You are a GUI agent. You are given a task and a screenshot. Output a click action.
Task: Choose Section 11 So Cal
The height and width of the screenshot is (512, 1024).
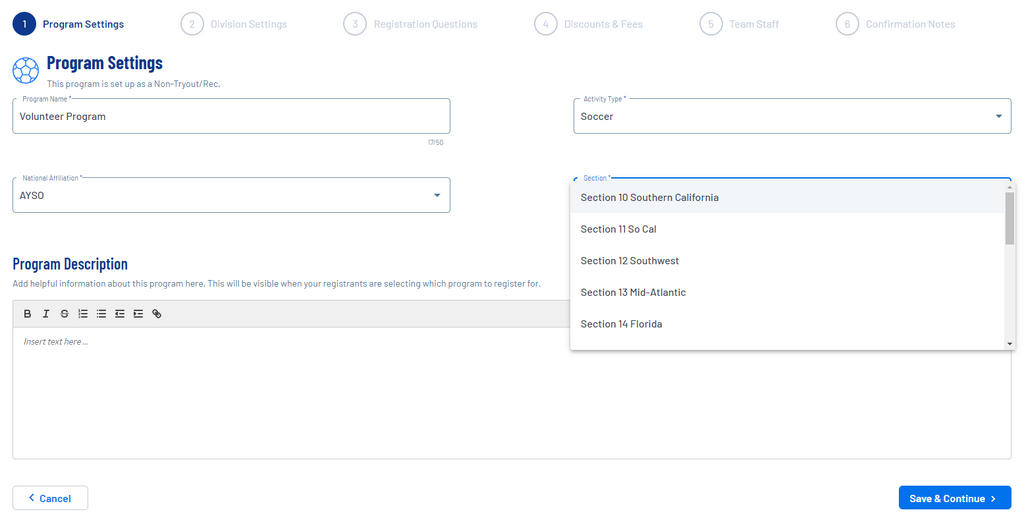(618, 229)
